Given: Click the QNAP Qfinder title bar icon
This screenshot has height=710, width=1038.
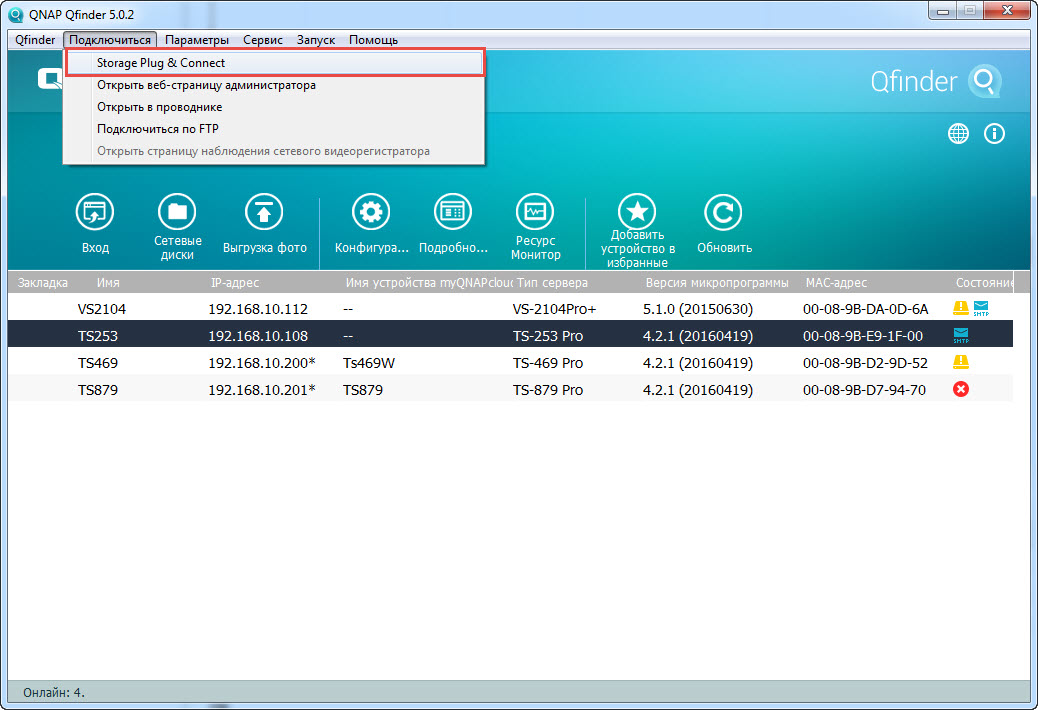Looking at the screenshot, I should 15,14.
